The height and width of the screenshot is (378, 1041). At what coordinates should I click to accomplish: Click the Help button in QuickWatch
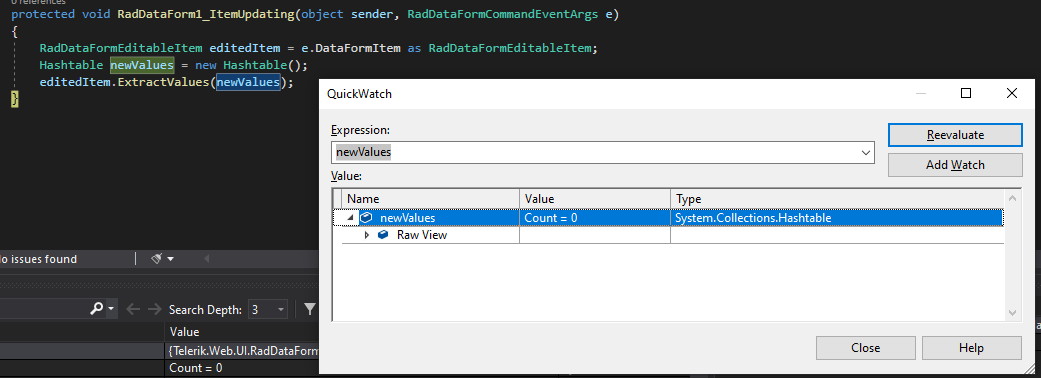click(x=971, y=348)
